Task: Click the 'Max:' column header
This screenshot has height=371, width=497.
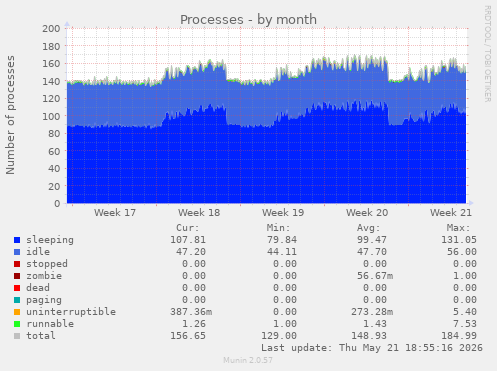Action: (459, 228)
